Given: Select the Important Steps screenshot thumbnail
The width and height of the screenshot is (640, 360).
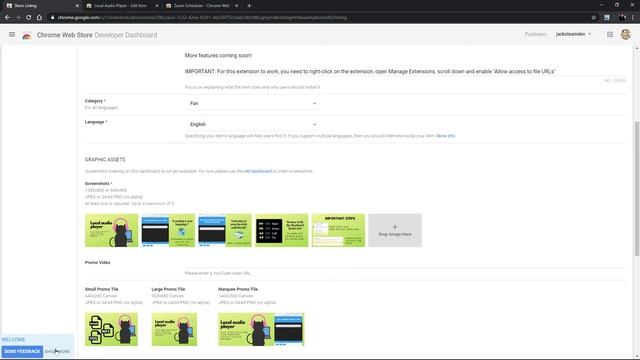Looking at the screenshot, I should pos(338,230).
